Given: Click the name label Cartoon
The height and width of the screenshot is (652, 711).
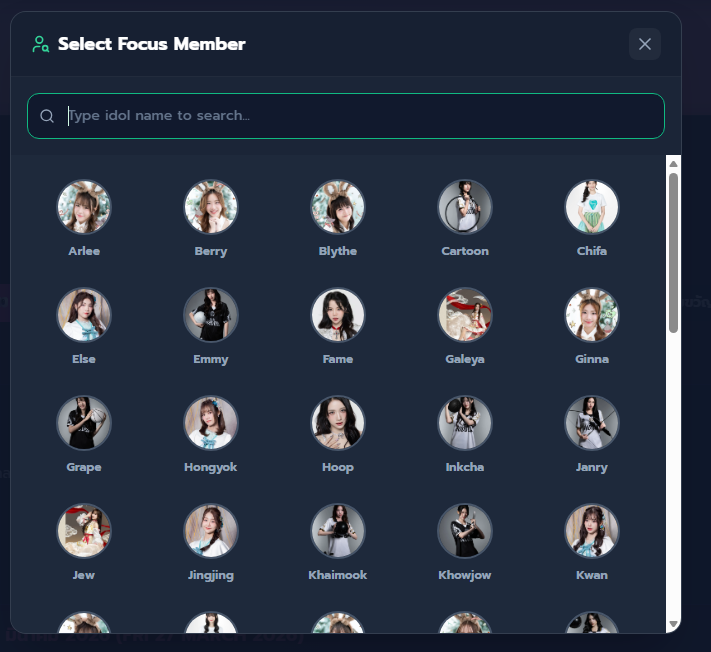Looking at the screenshot, I should pyautogui.click(x=465, y=251).
